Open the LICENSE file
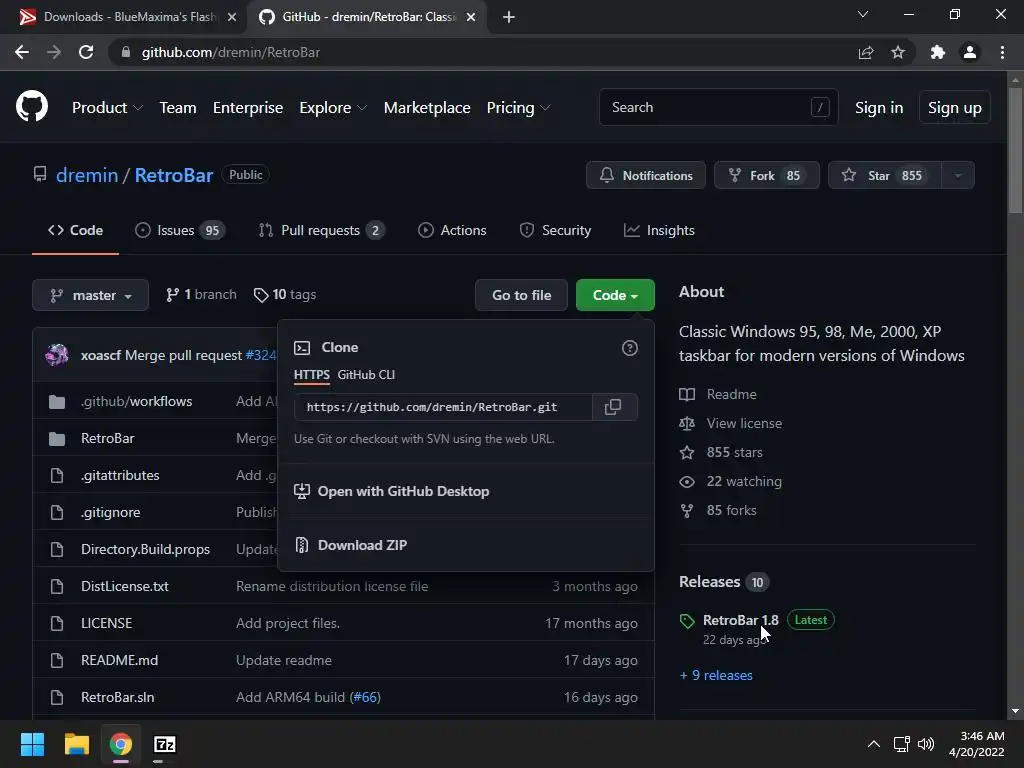 point(106,623)
